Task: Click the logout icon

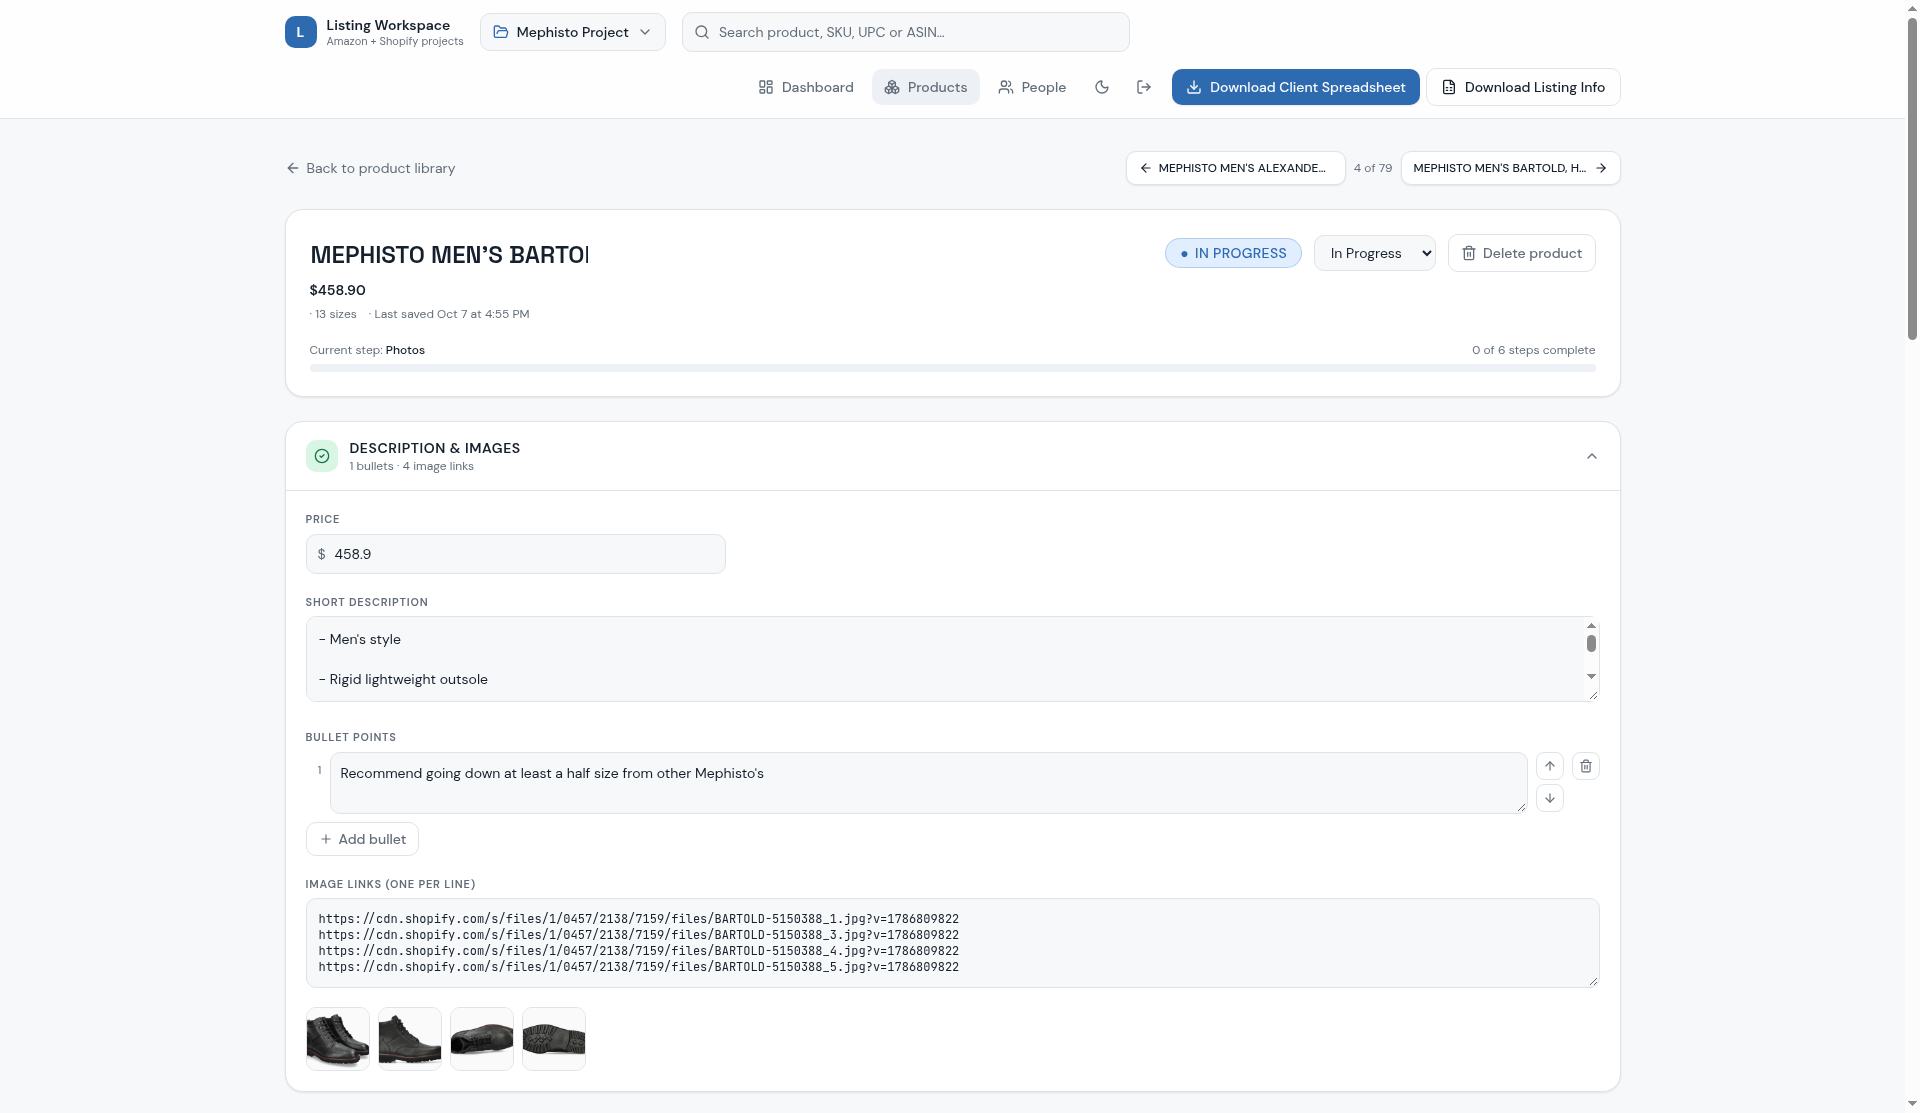Action: [x=1144, y=87]
